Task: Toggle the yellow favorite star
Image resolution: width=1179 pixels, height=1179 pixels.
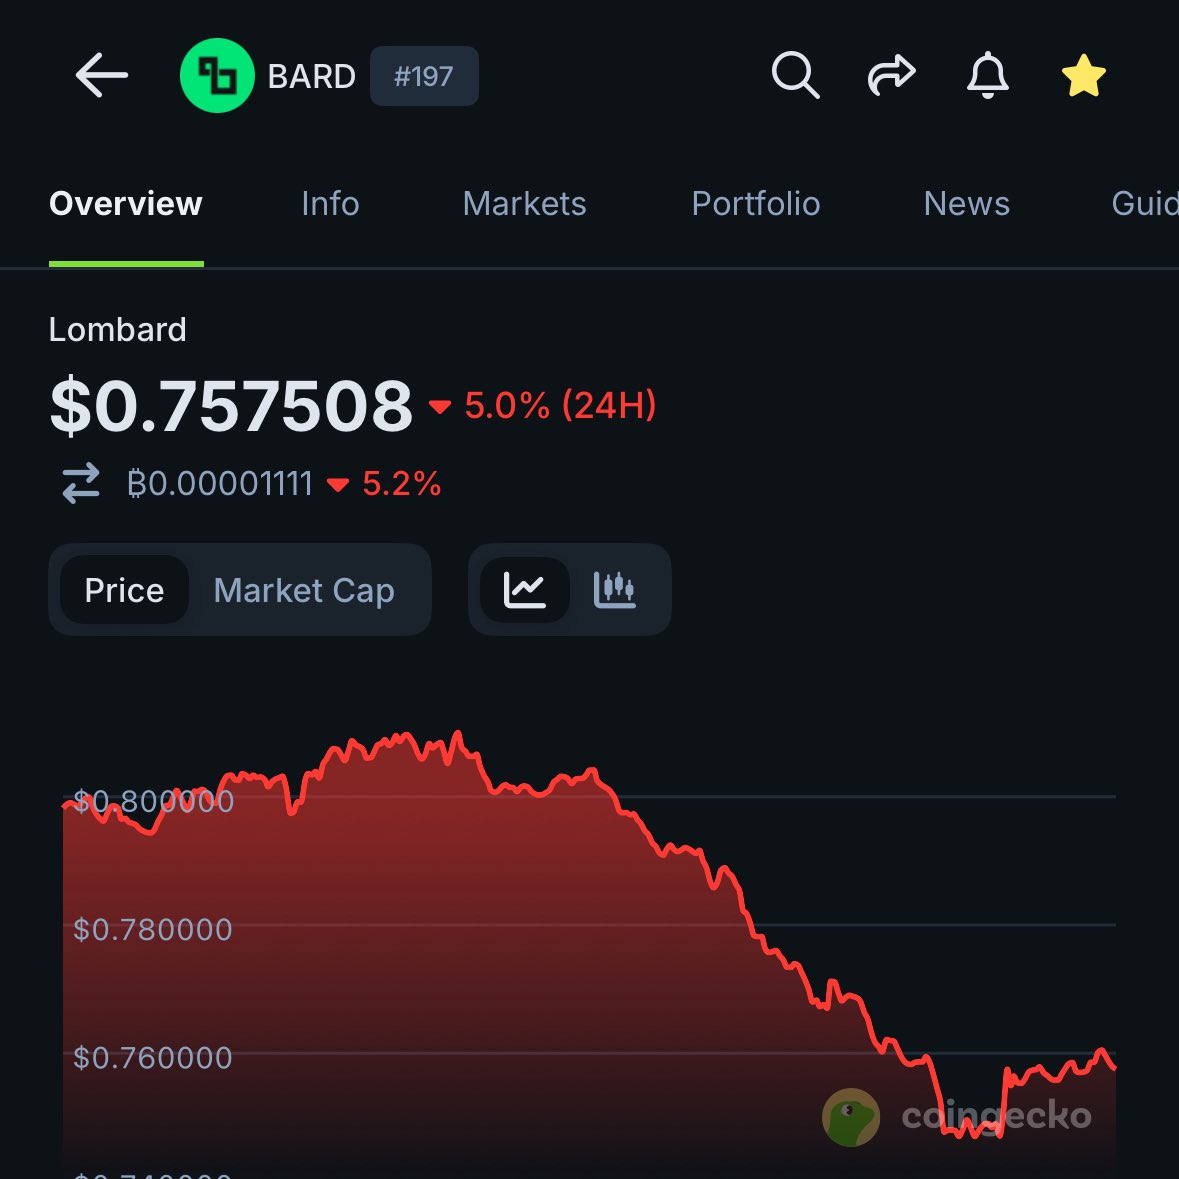Action: pyautogui.click(x=1083, y=76)
